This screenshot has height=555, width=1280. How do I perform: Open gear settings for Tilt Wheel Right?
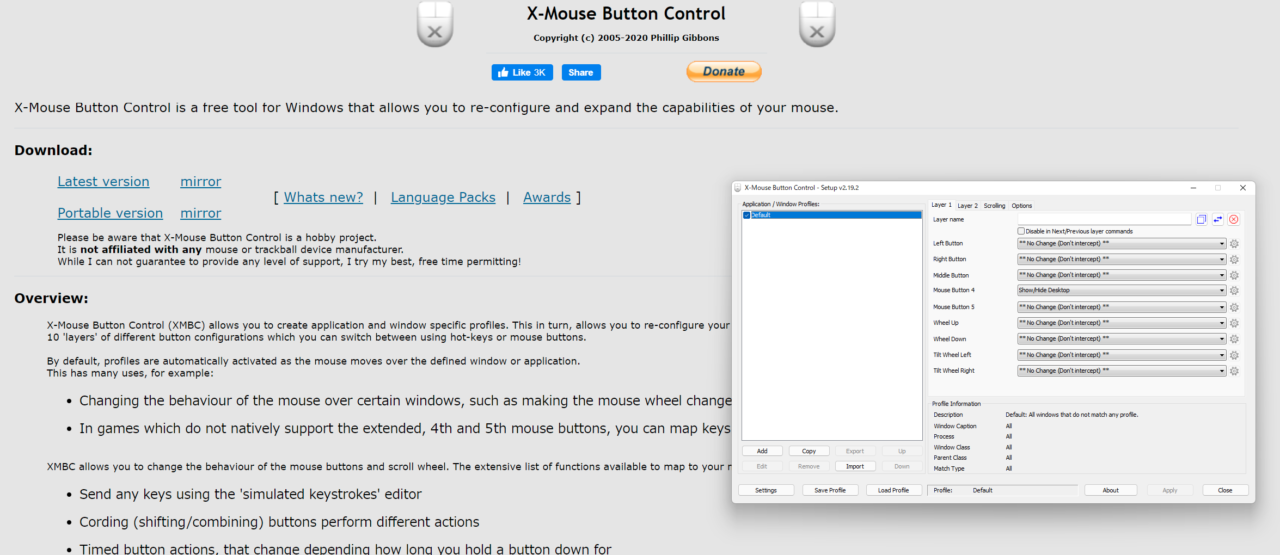click(1234, 371)
